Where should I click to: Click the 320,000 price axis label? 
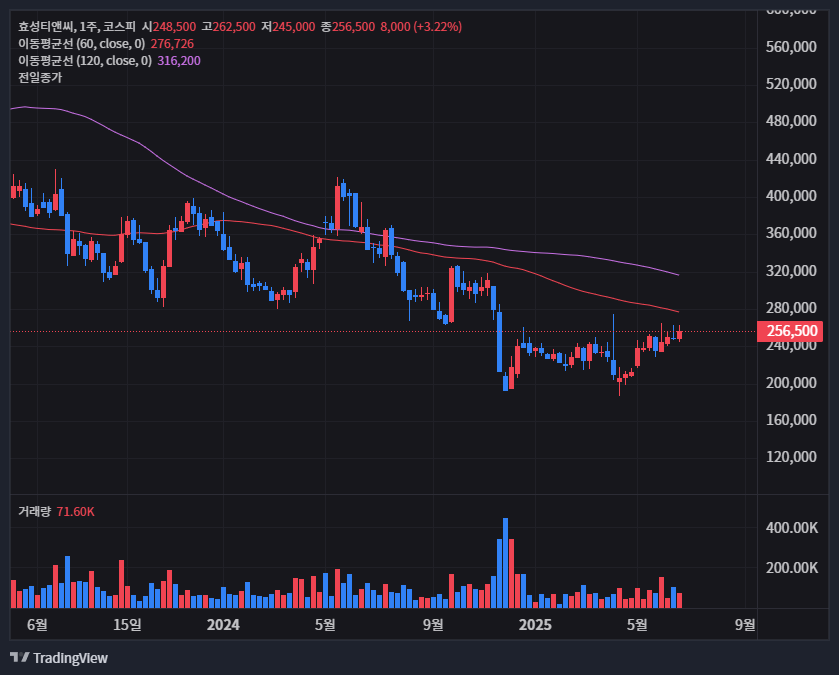[791, 271]
